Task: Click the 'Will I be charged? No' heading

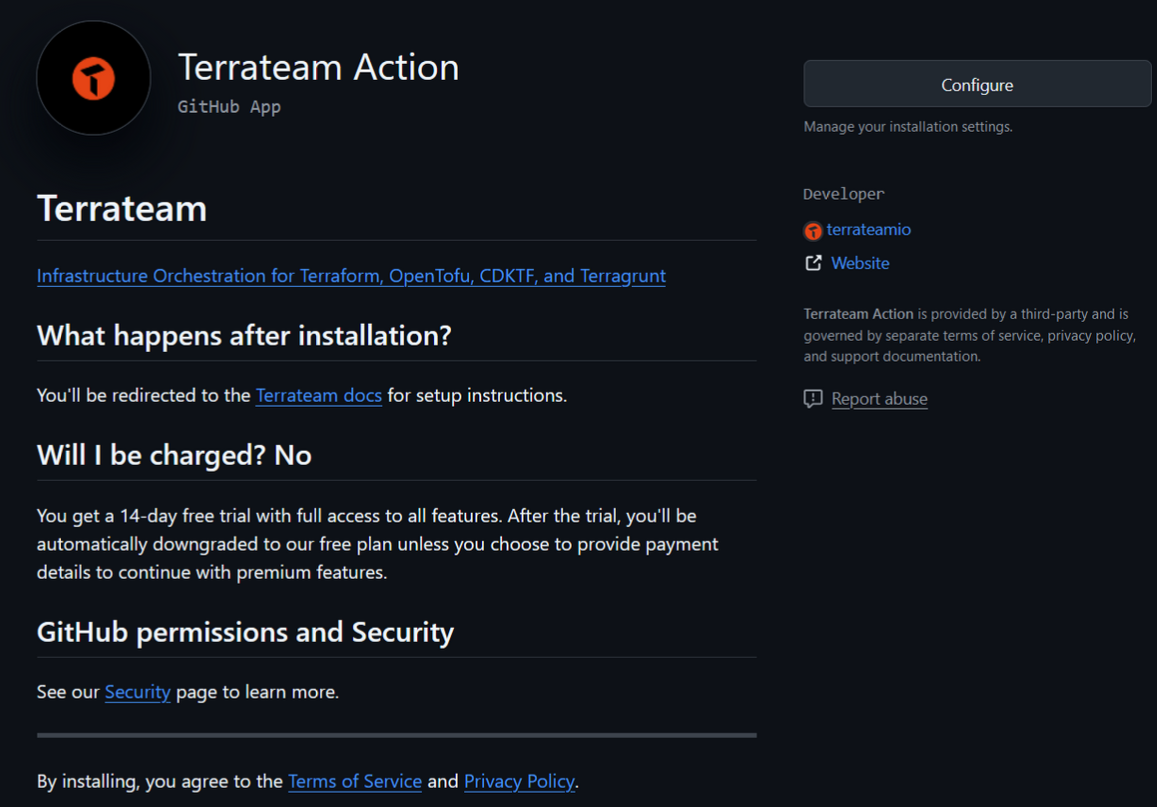Action: click(x=174, y=455)
